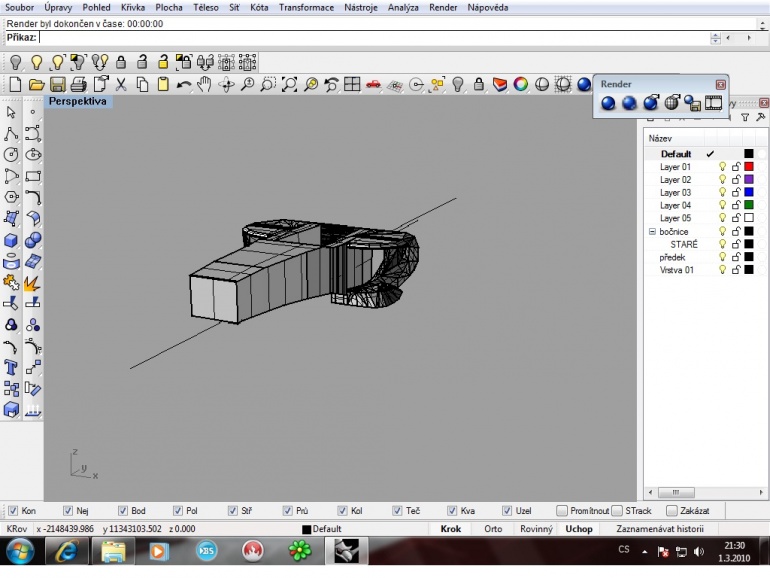Toggle the Bod osnap checkbox

tap(123, 511)
